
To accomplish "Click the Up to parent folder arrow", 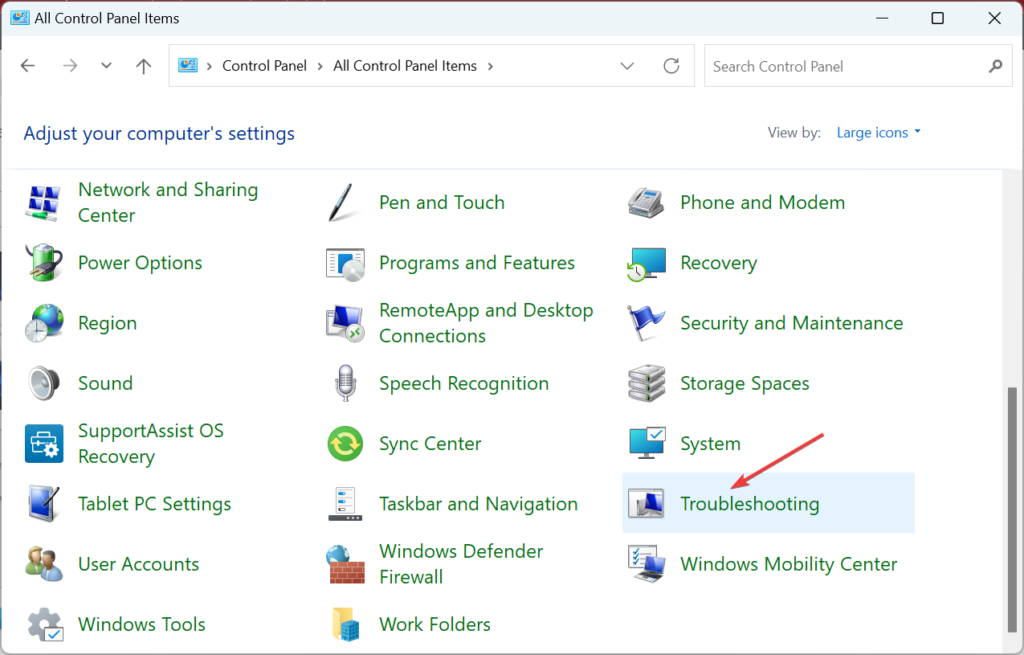I will pyautogui.click(x=144, y=65).
